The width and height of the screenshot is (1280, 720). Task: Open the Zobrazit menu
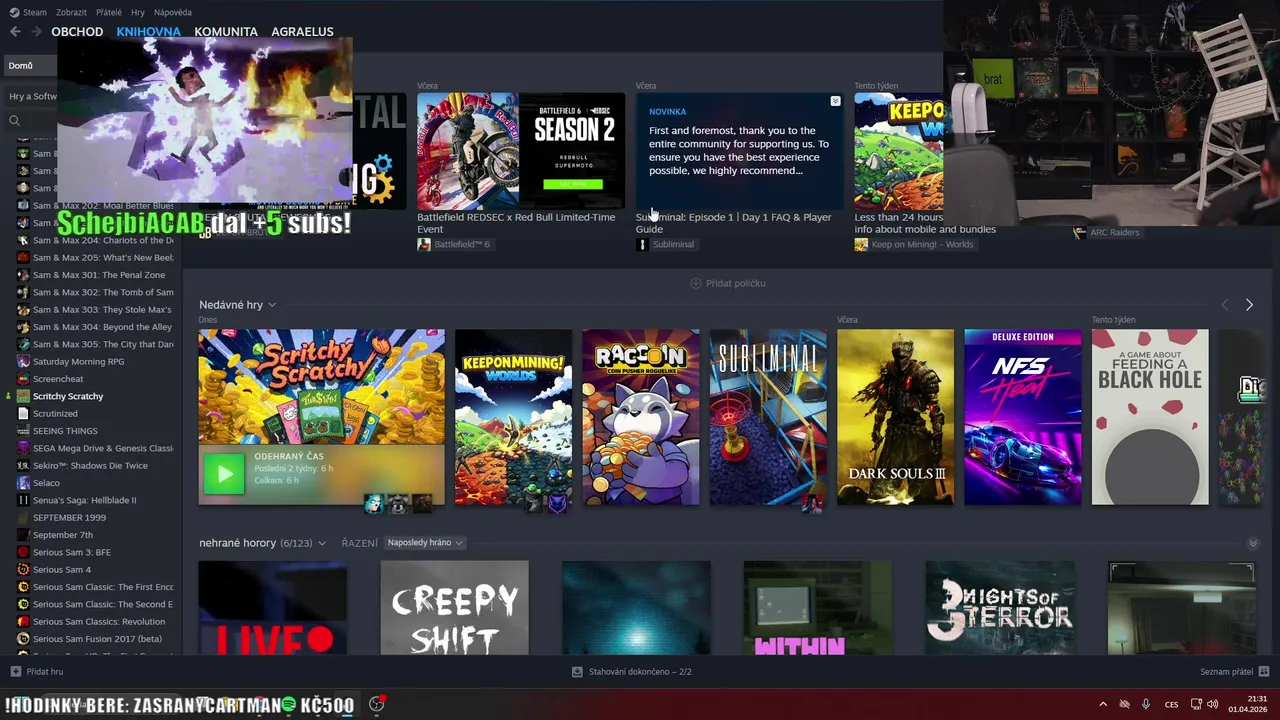71,12
